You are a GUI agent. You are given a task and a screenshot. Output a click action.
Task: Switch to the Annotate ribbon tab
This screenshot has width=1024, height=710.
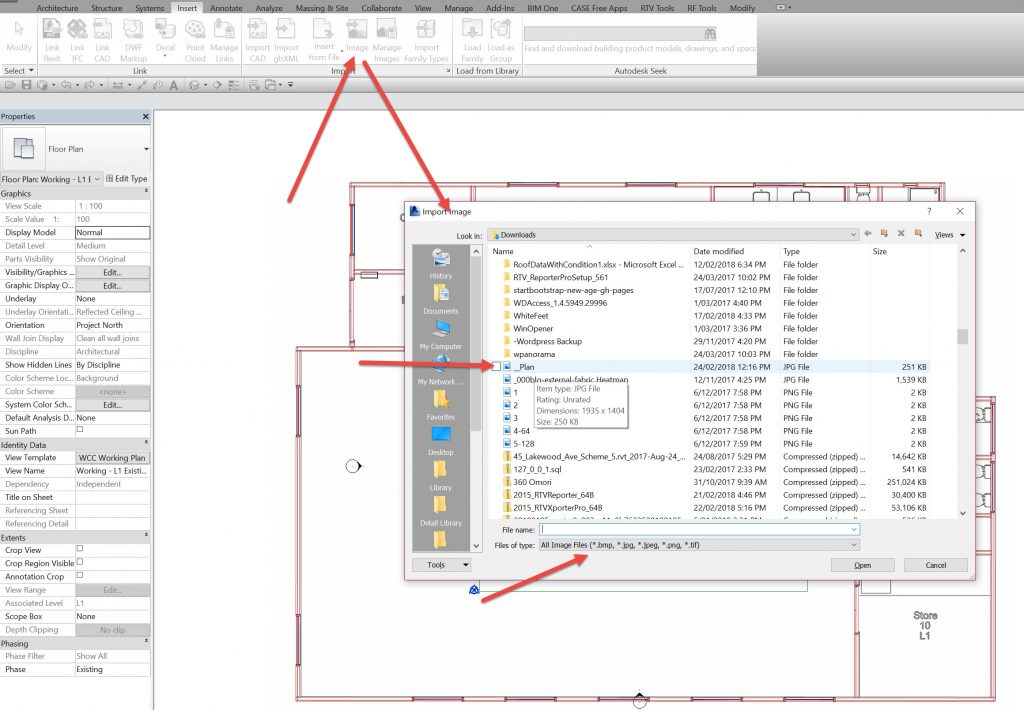tap(225, 8)
